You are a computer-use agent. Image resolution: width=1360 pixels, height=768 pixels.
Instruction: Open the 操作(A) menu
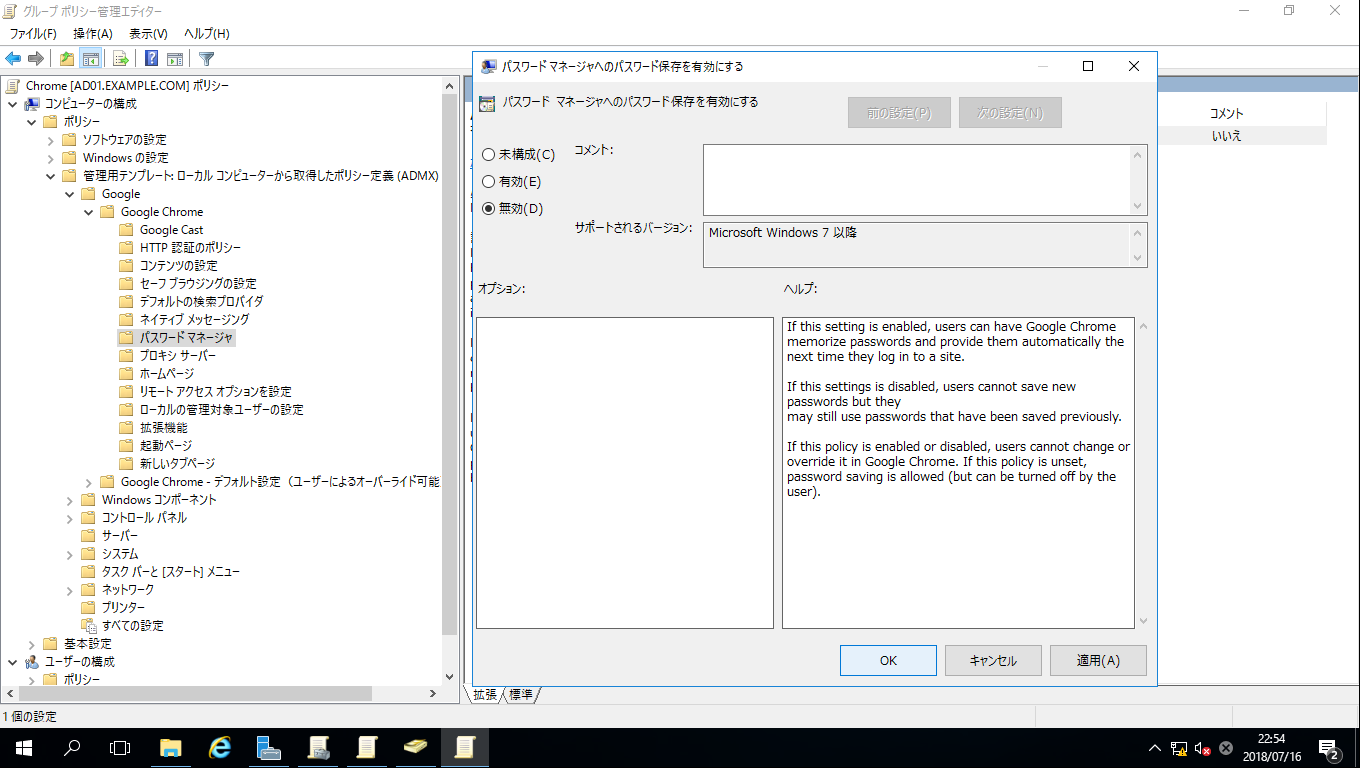(x=93, y=34)
